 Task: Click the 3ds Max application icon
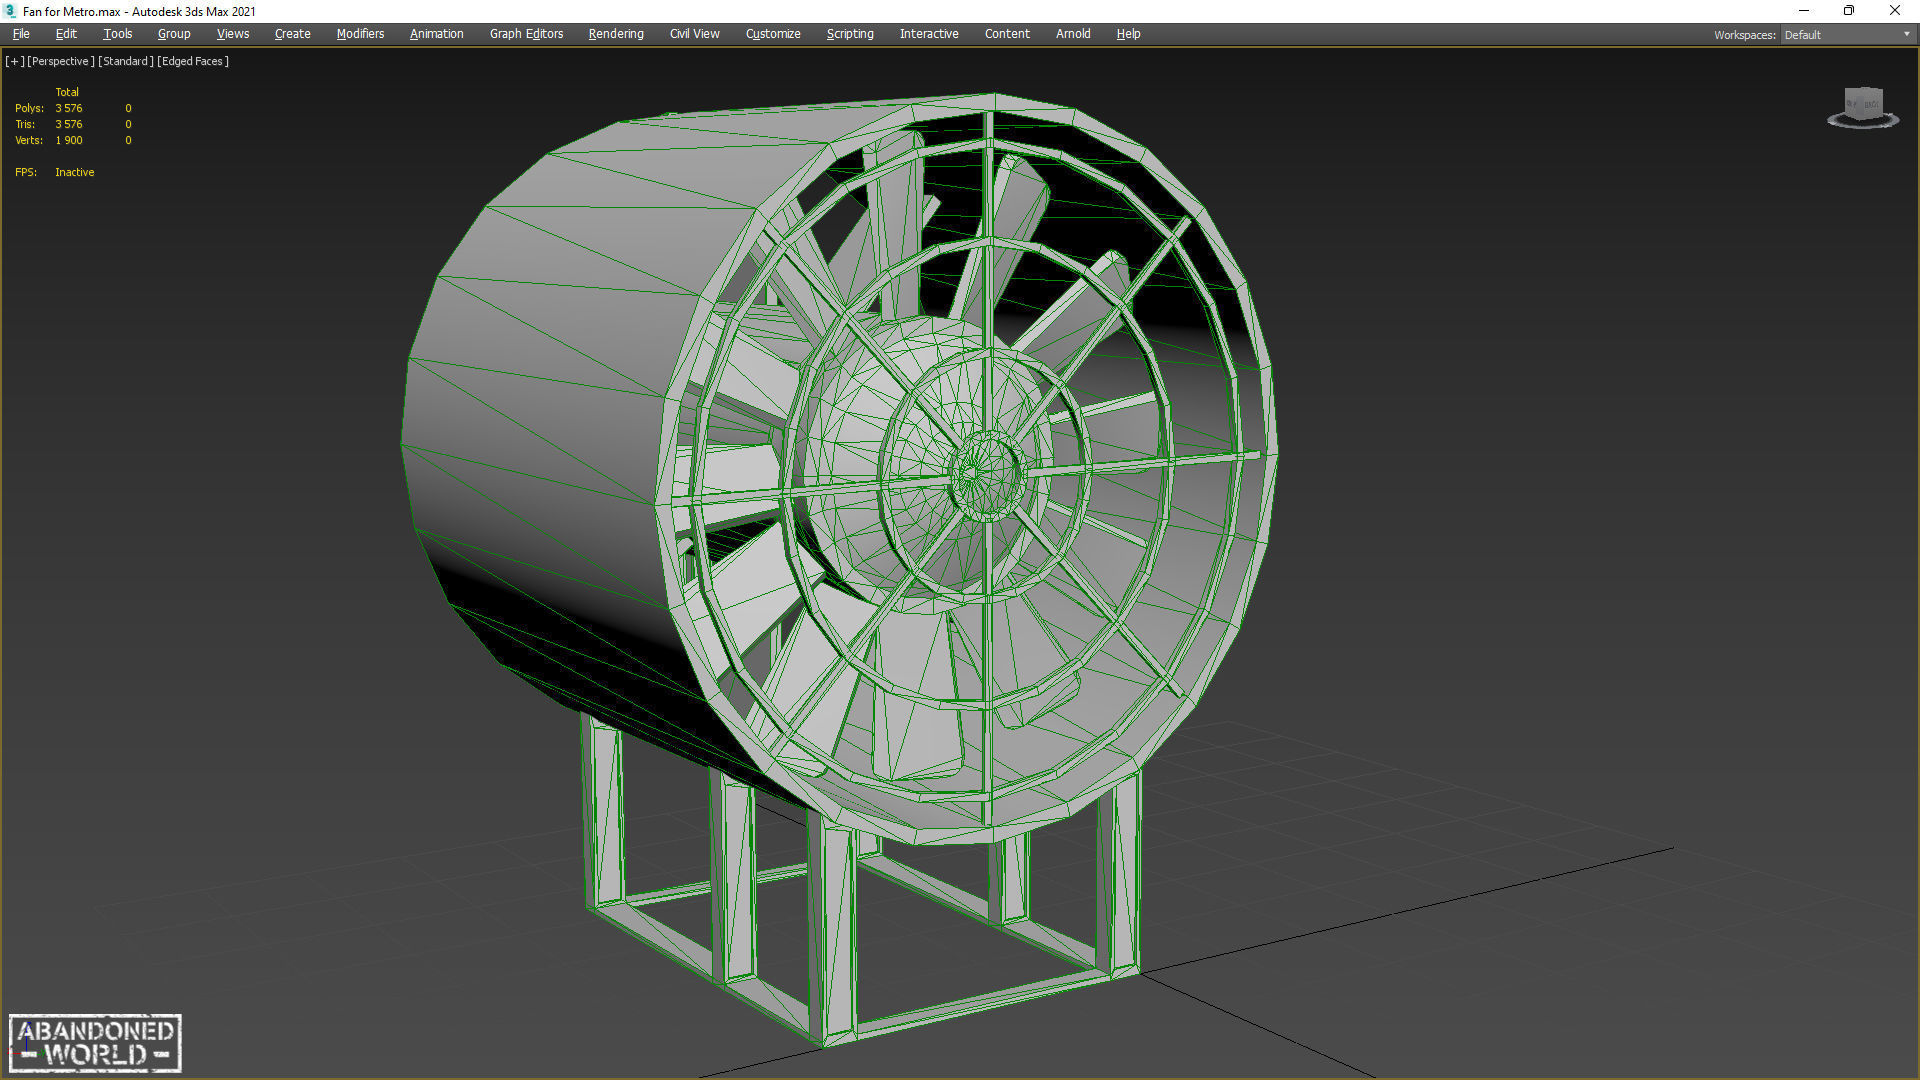(10, 11)
